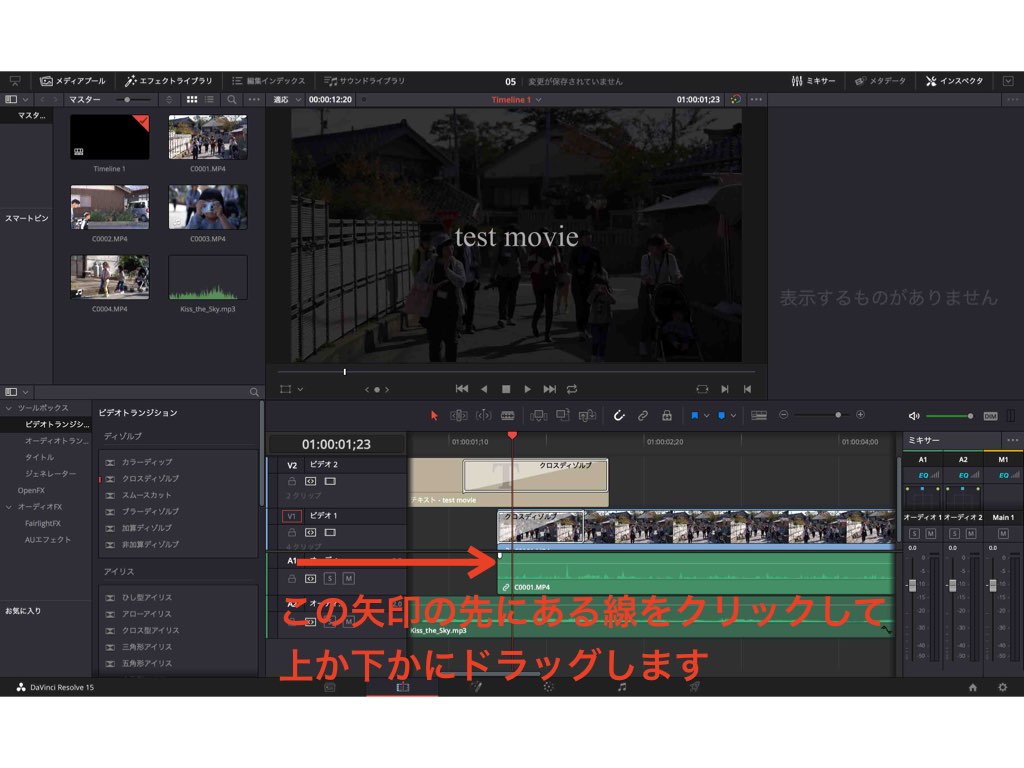Open the Effects Library panel
The image size is (1024, 768).
168,81
